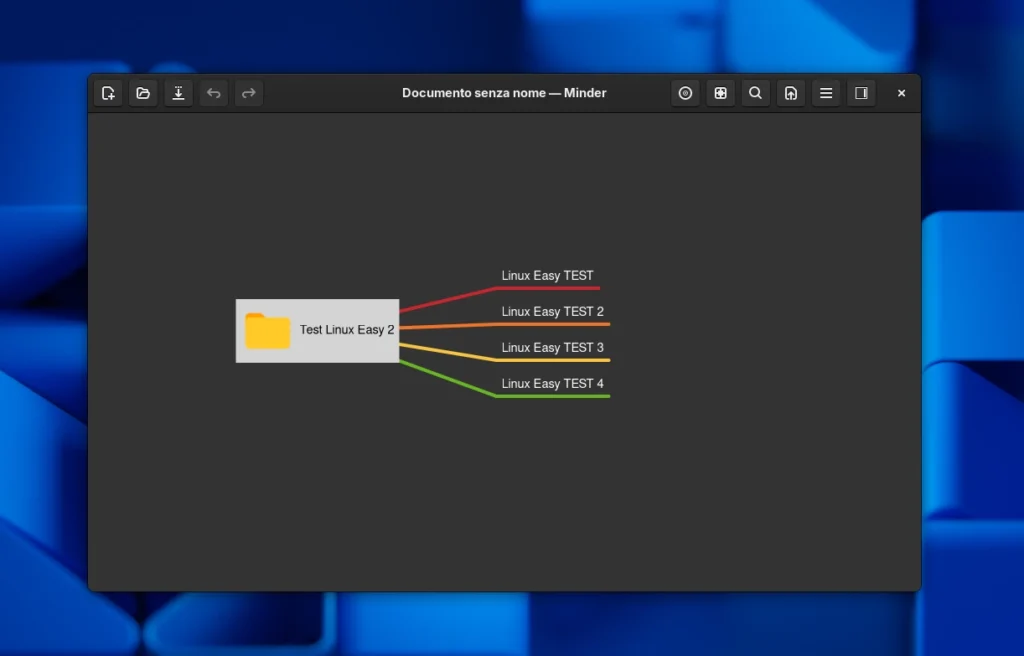Click the save document icon

click(x=178, y=93)
